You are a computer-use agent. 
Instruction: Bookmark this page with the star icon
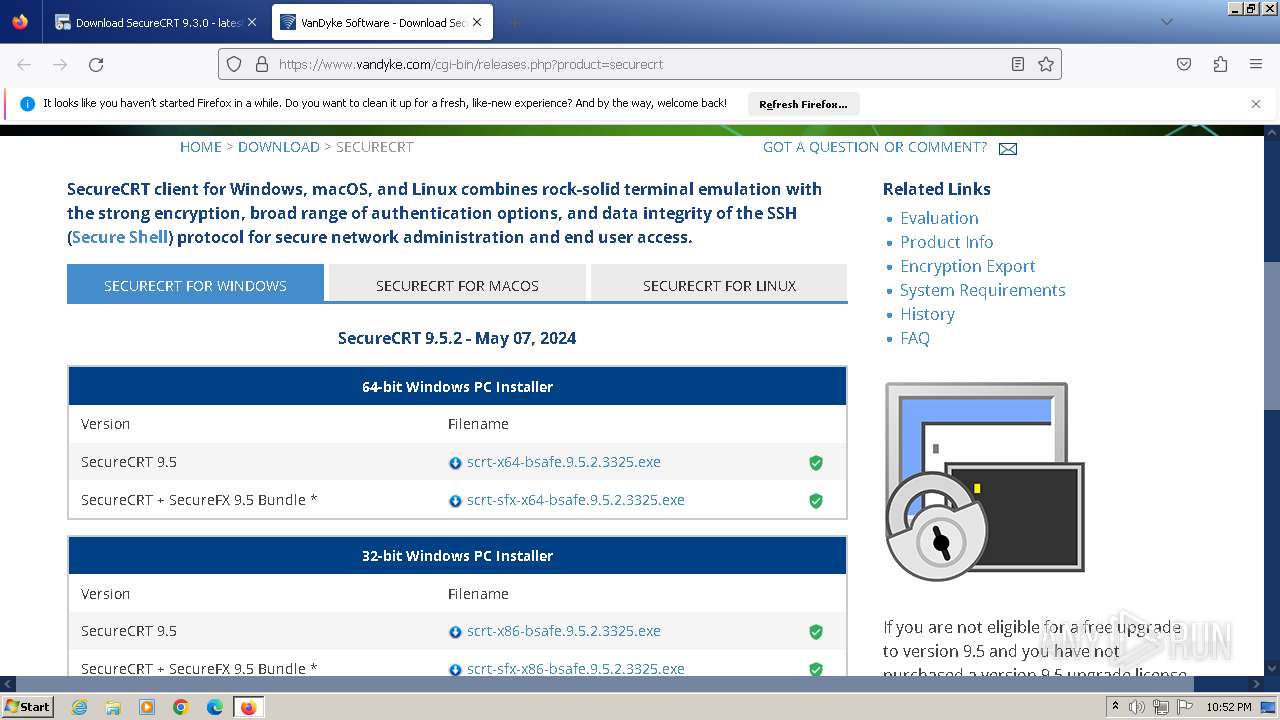point(1046,64)
